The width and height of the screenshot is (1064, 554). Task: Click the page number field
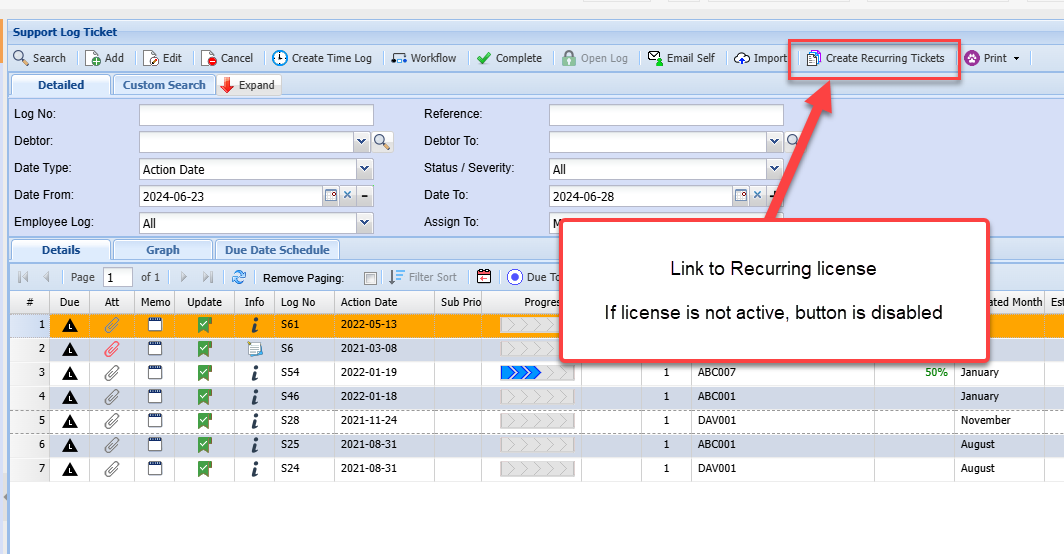coord(117,277)
